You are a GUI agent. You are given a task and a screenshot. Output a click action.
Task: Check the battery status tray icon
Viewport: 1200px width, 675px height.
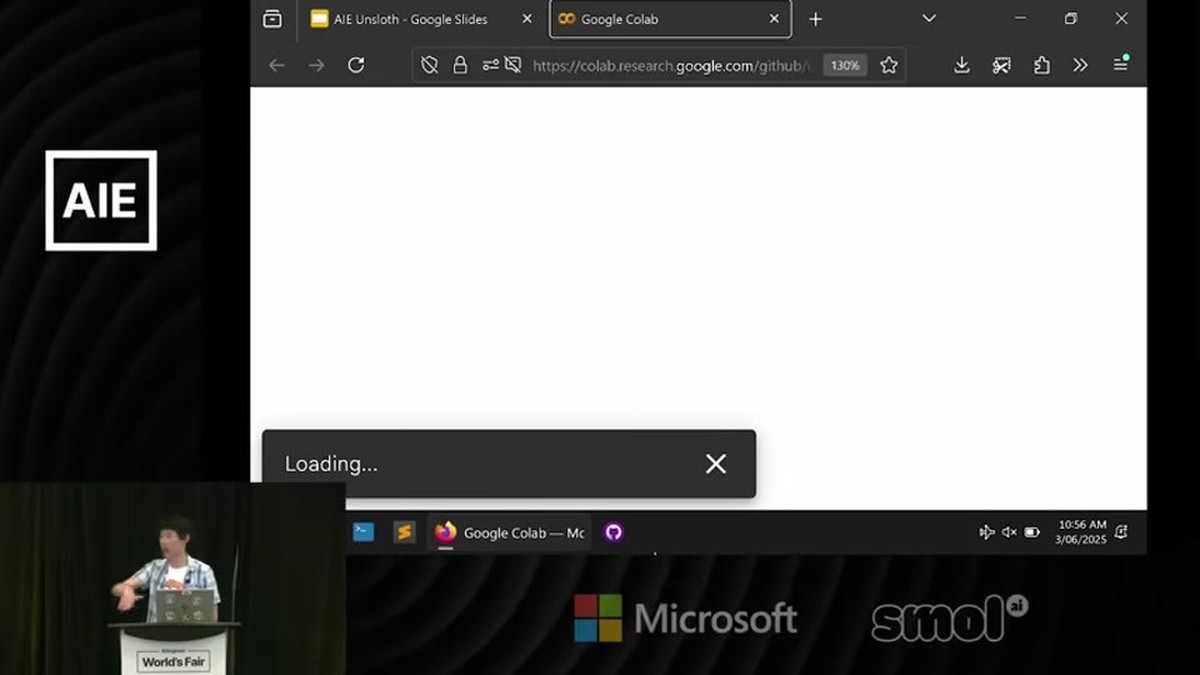coord(1032,532)
